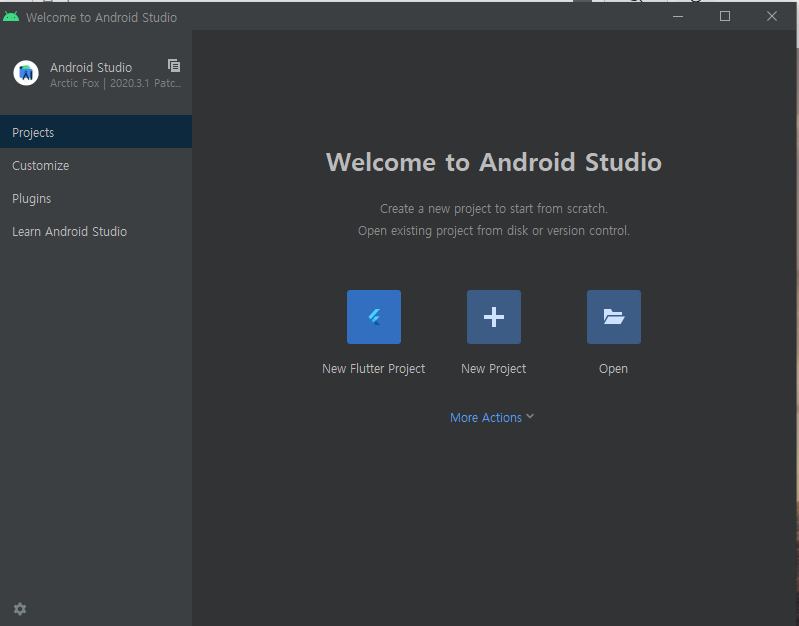Click 'Open existing project from disk' text
The height and width of the screenshot is (626, 799).
493,230
